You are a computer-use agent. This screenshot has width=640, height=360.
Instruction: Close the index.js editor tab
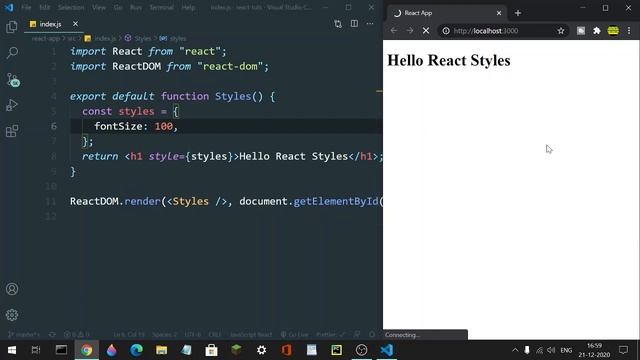pyautogui.click(x=75, y=24)
